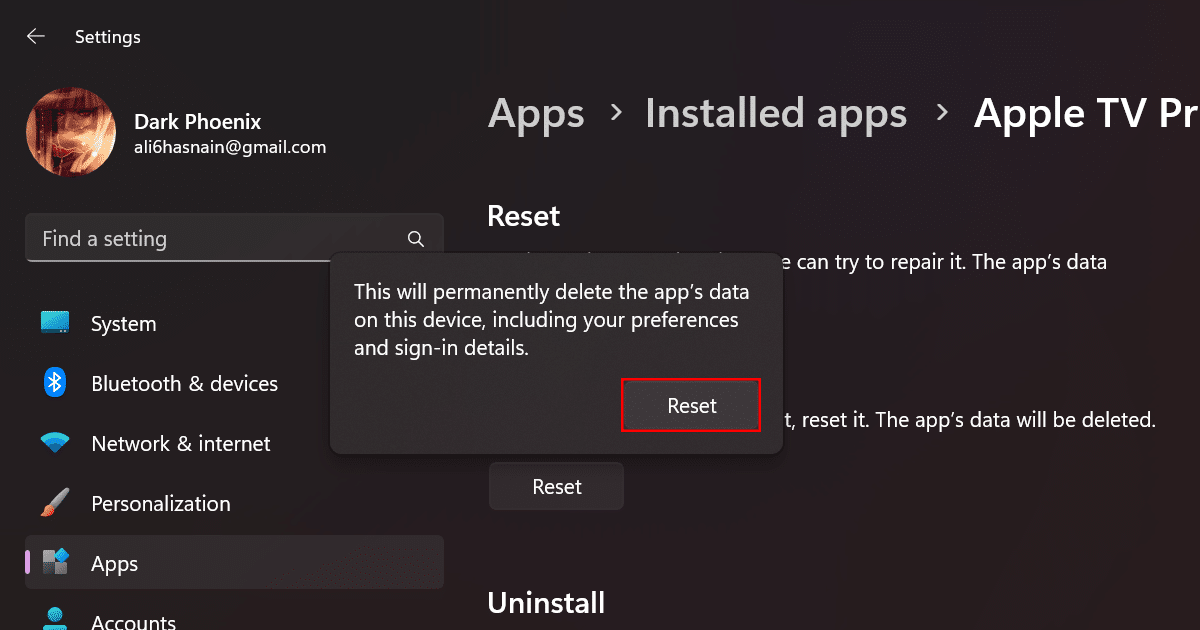Select Bluetooth & devices label
Image resolution: width=1200 pixels, height=630 pixels.
click(x=184, y=384)
